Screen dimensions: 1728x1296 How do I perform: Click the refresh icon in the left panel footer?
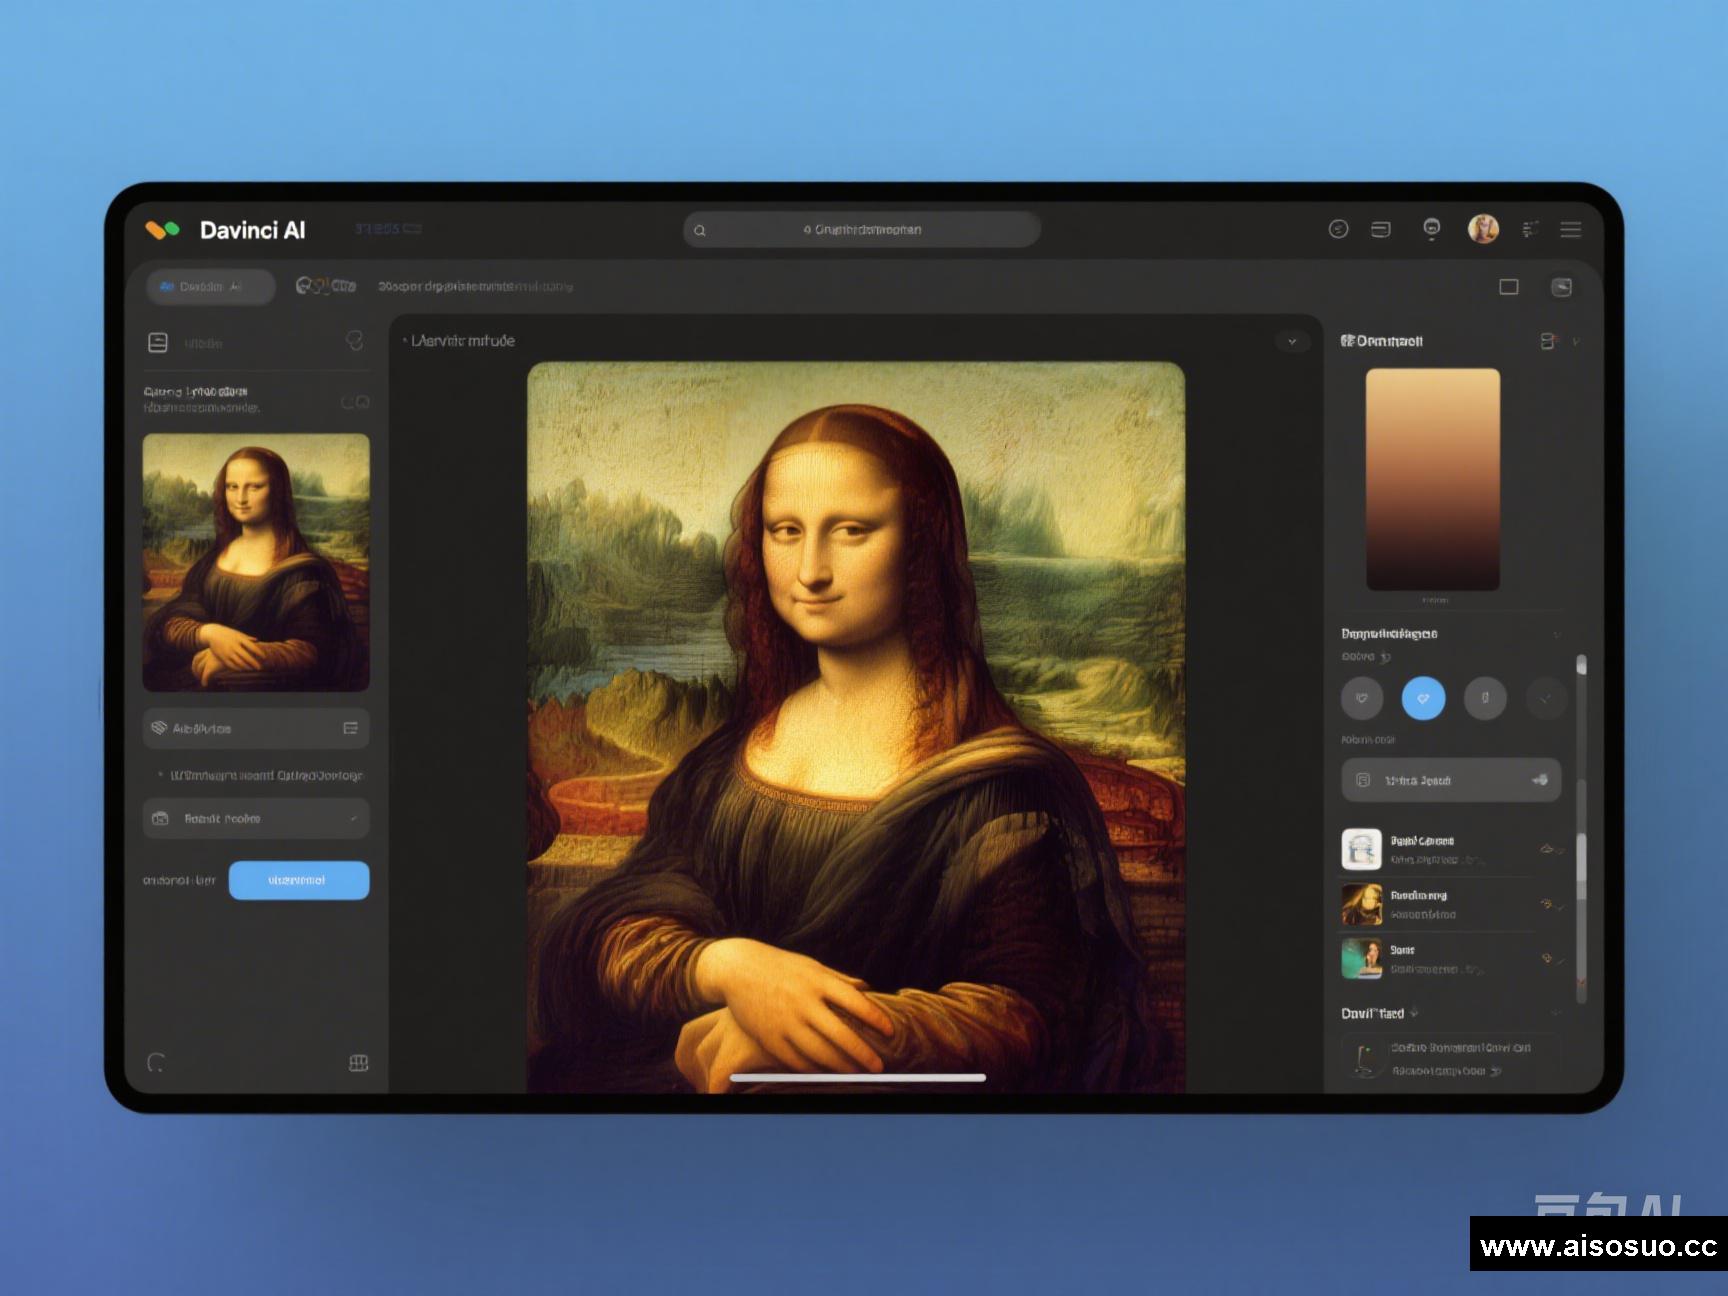[x=156, y=1062]
